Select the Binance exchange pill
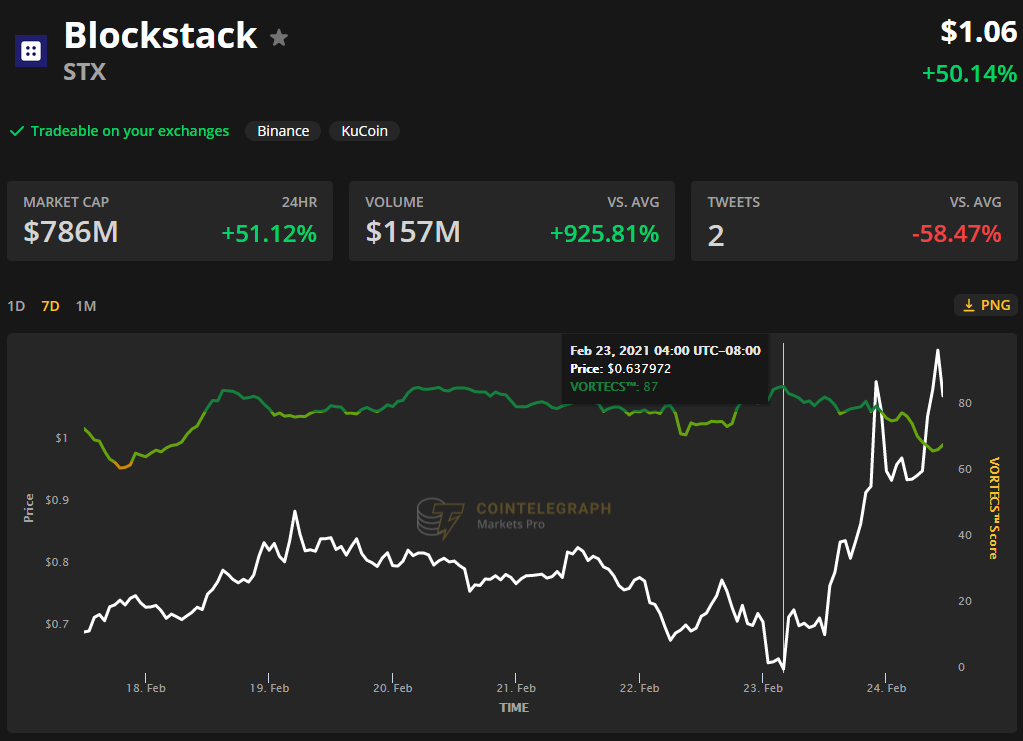Image resolution: width=1023 pixels, height=741 pixels. click(283, 131)
